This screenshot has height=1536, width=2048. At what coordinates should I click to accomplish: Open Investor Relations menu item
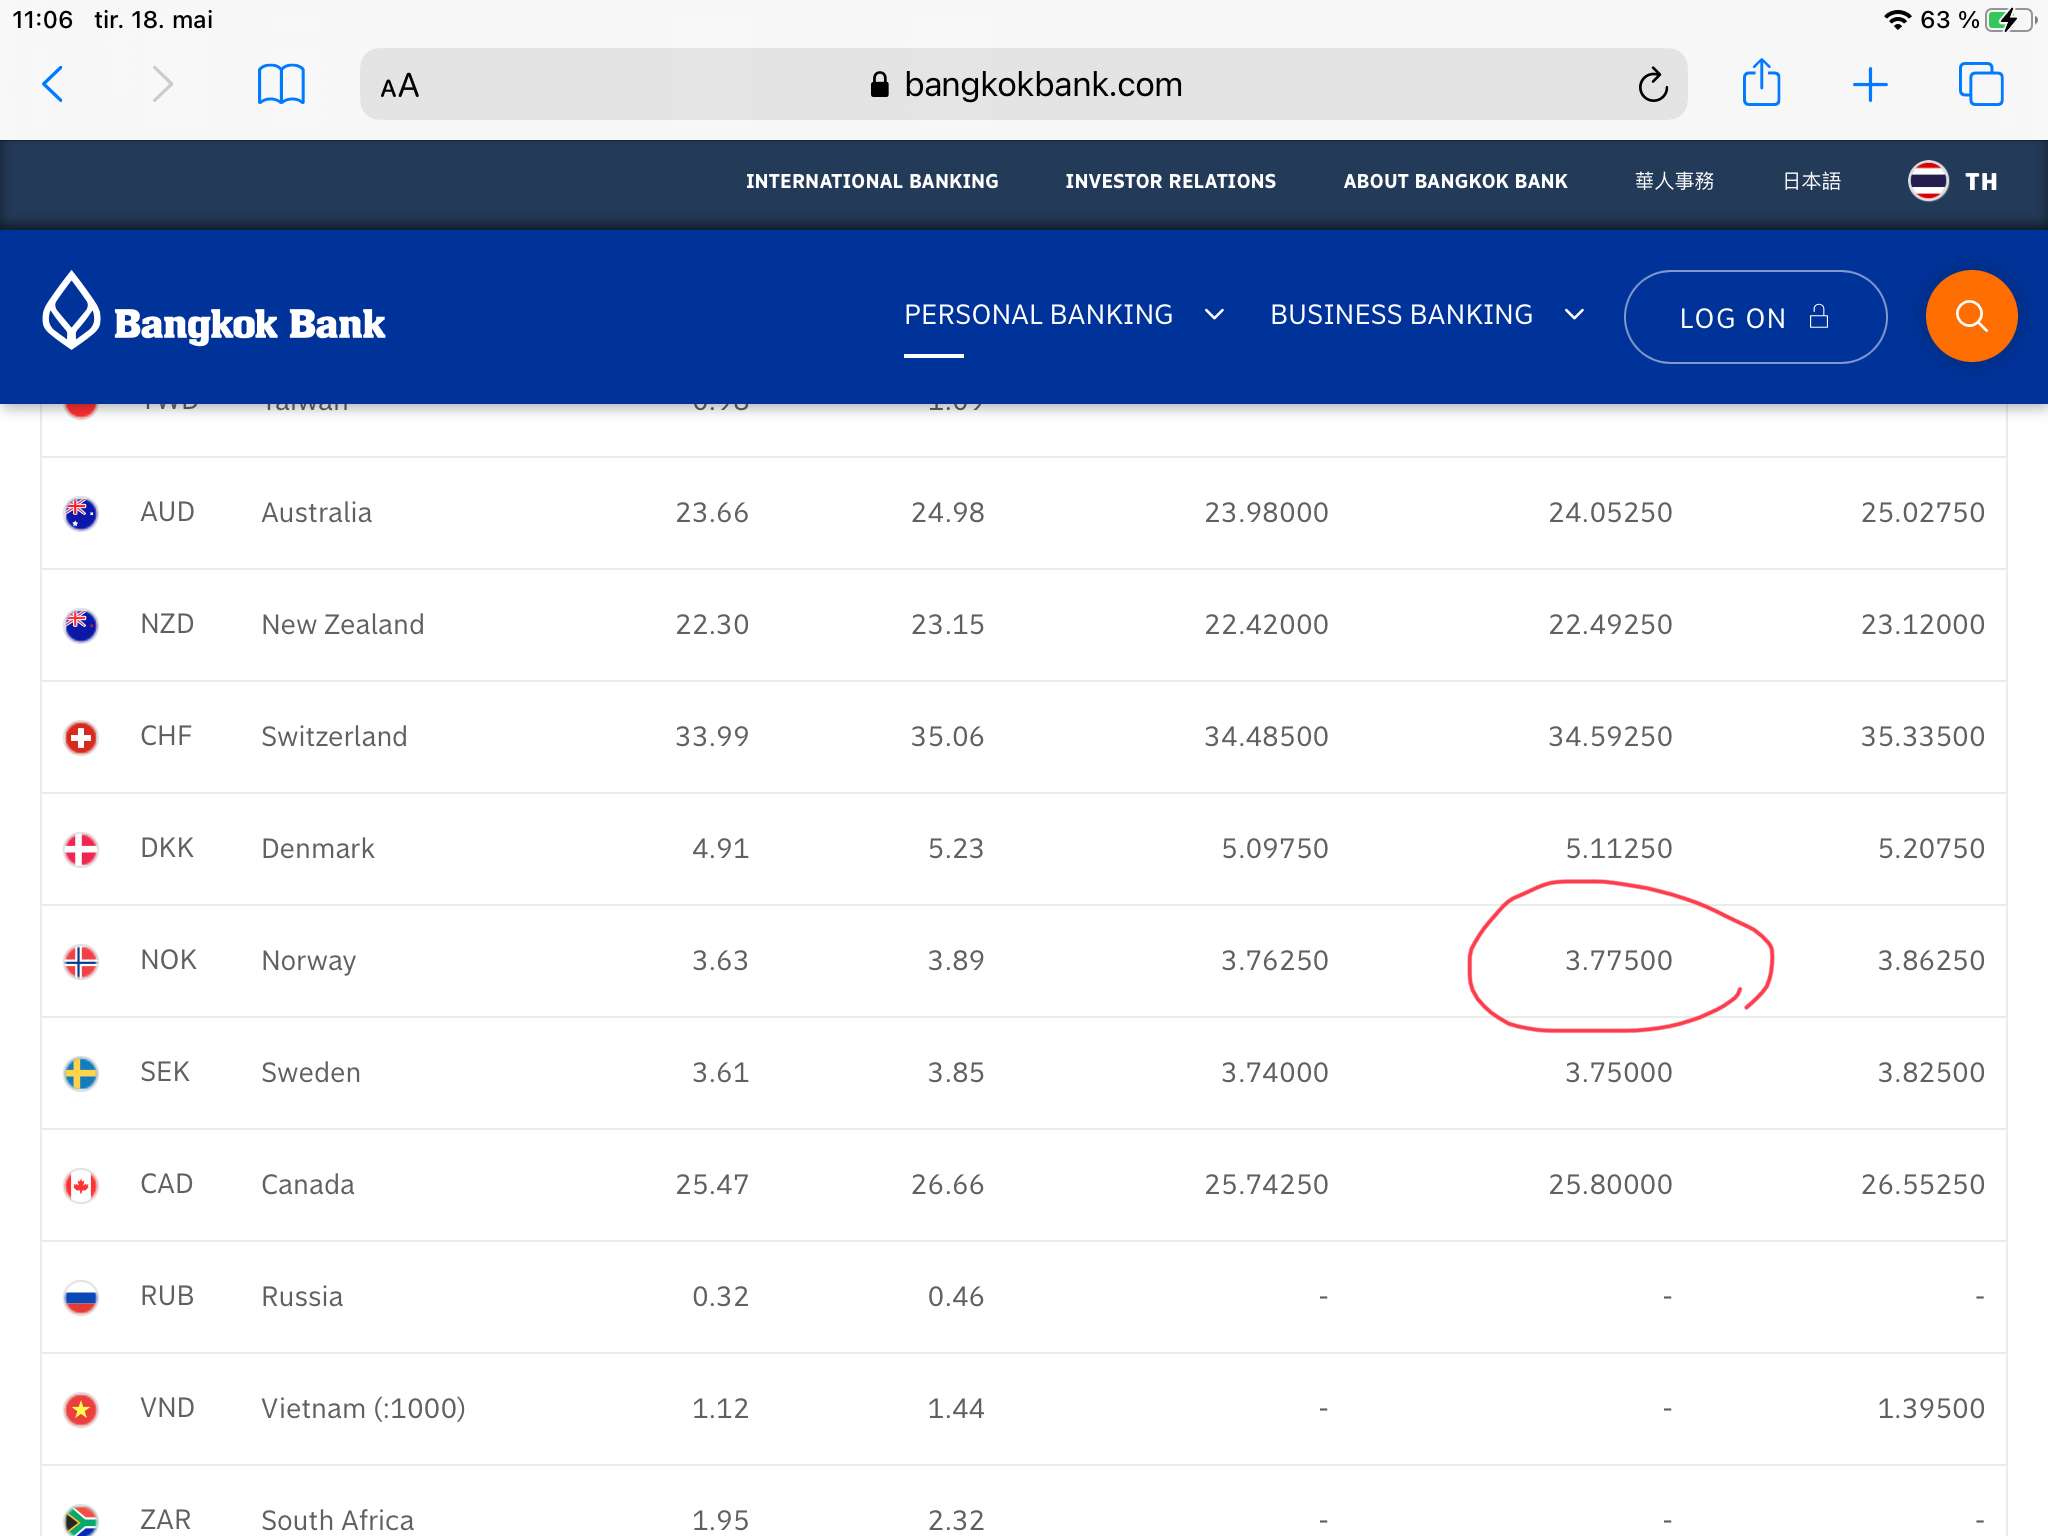click(1170, 181)
